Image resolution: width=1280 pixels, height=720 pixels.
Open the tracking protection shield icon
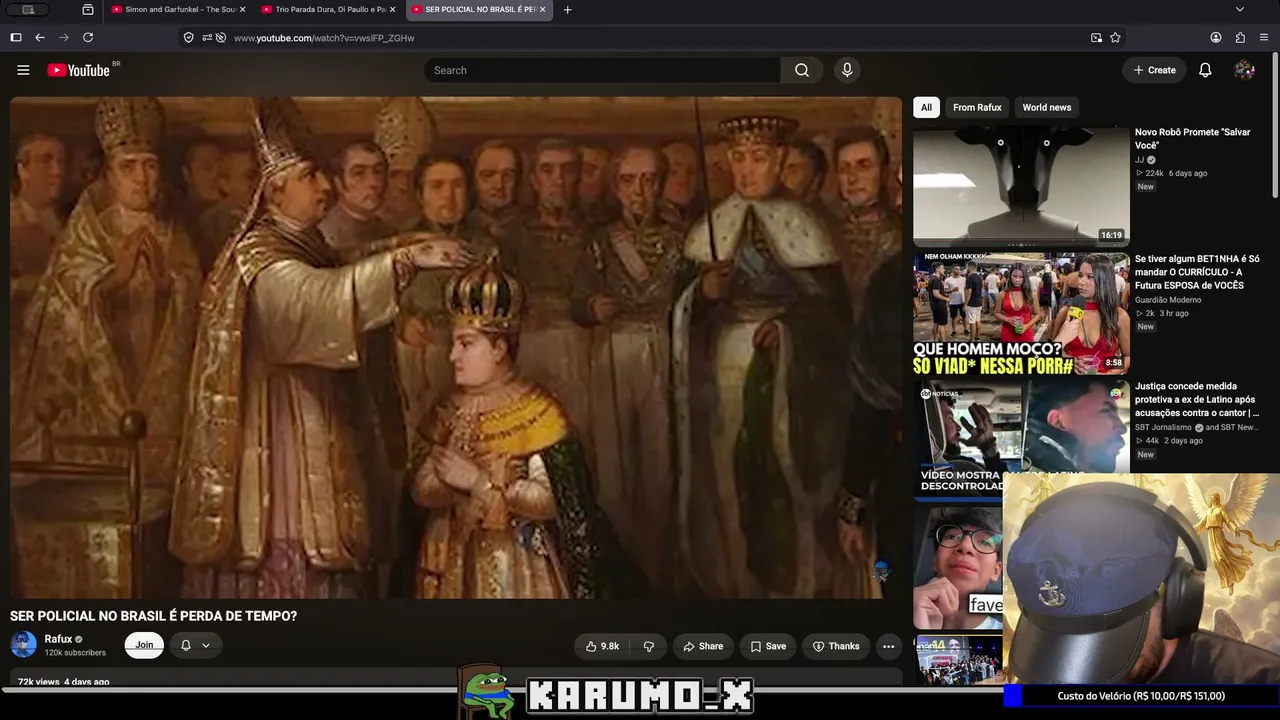tap(188, 38)
